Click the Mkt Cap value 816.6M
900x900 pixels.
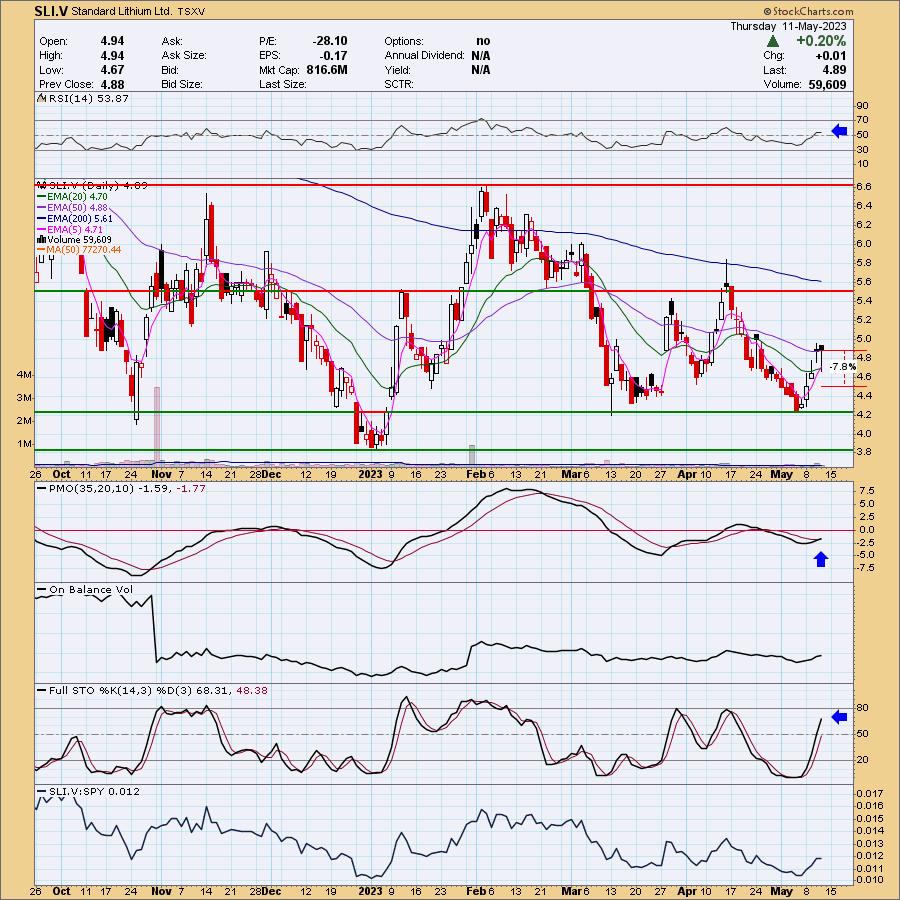point(327,70)
